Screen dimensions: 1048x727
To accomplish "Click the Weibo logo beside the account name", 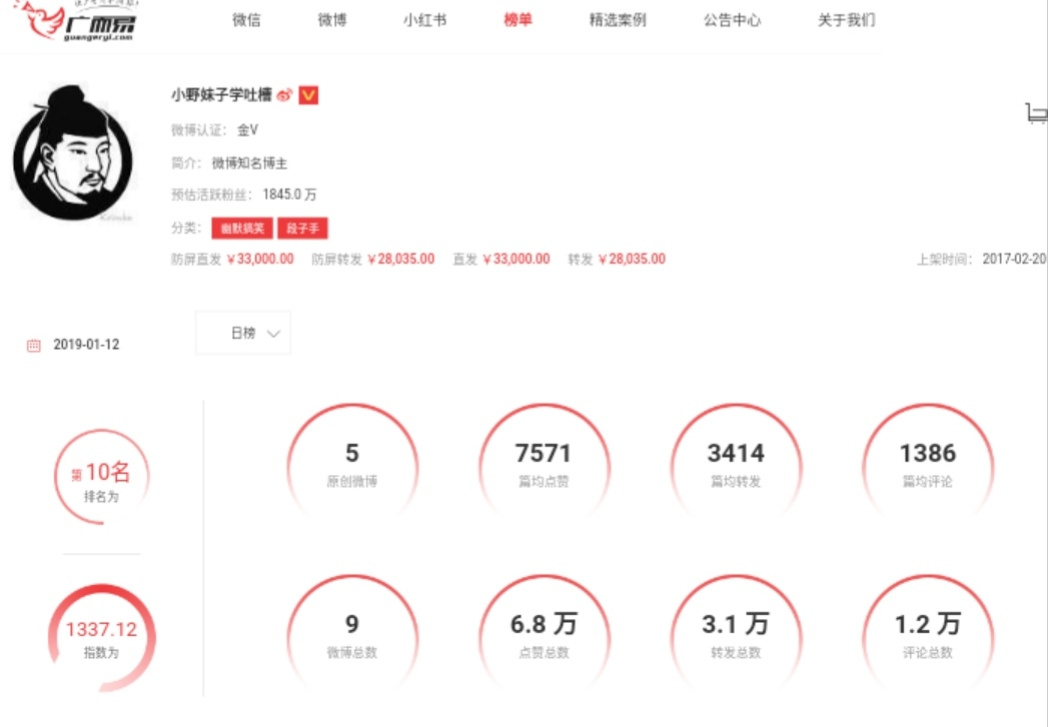I will click(x=285, y=96).
